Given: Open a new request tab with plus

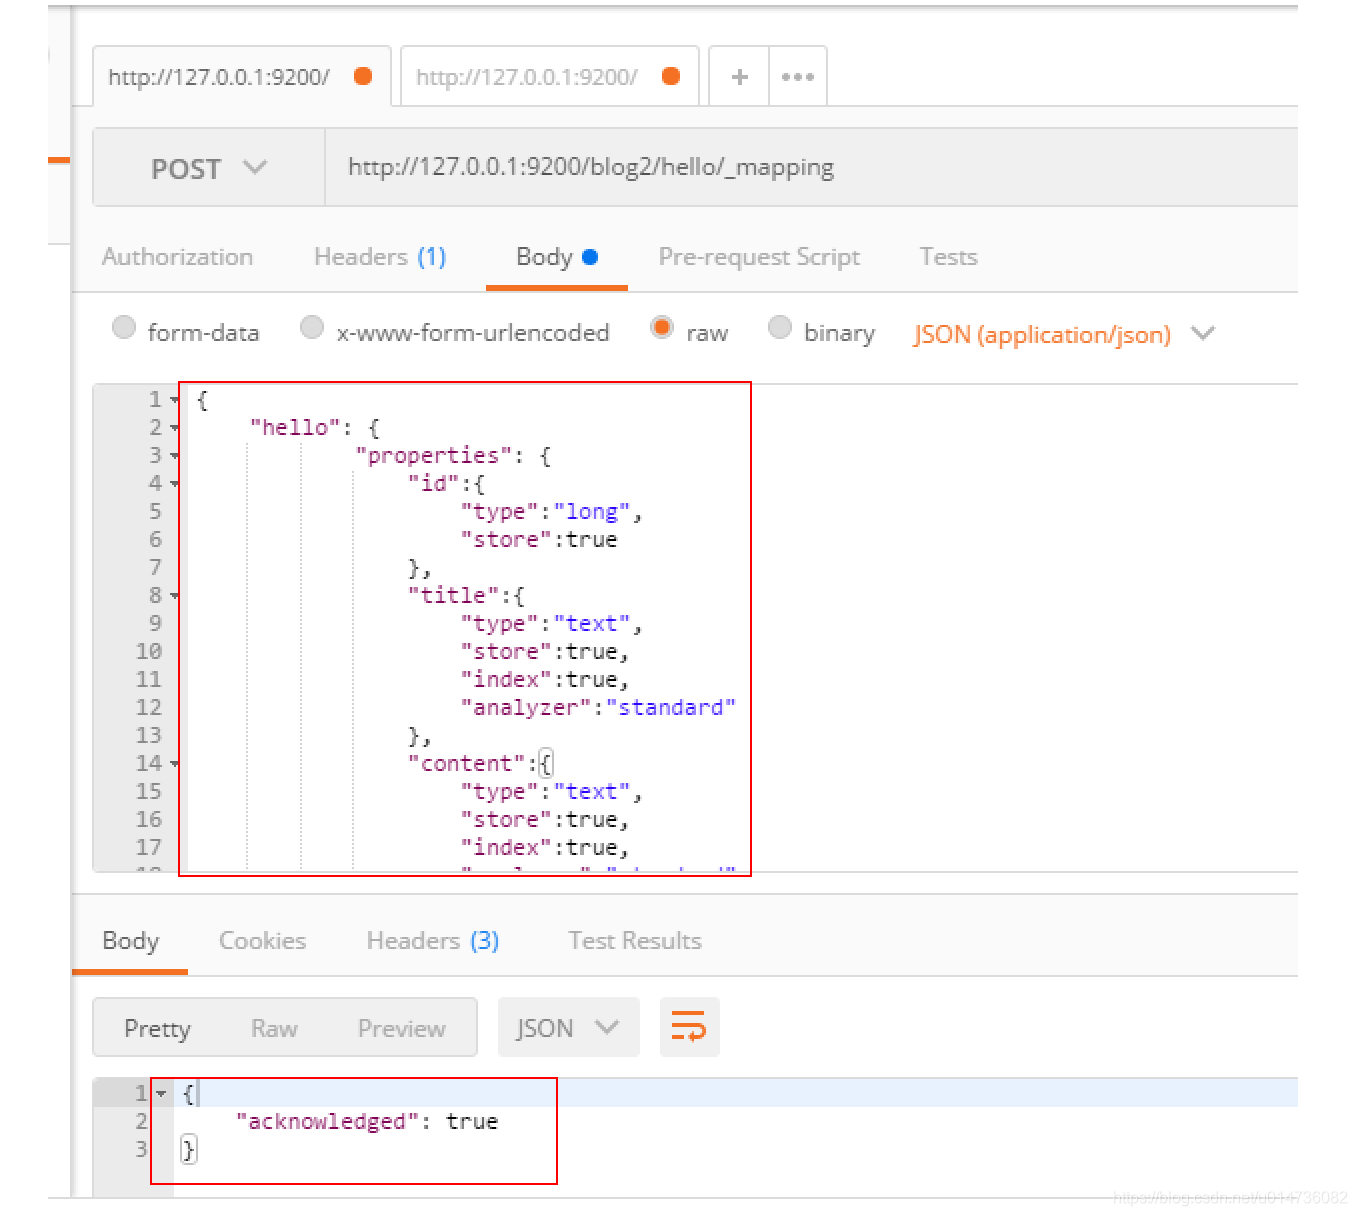Looking at the screenshot, I should [x=739, y=77].
